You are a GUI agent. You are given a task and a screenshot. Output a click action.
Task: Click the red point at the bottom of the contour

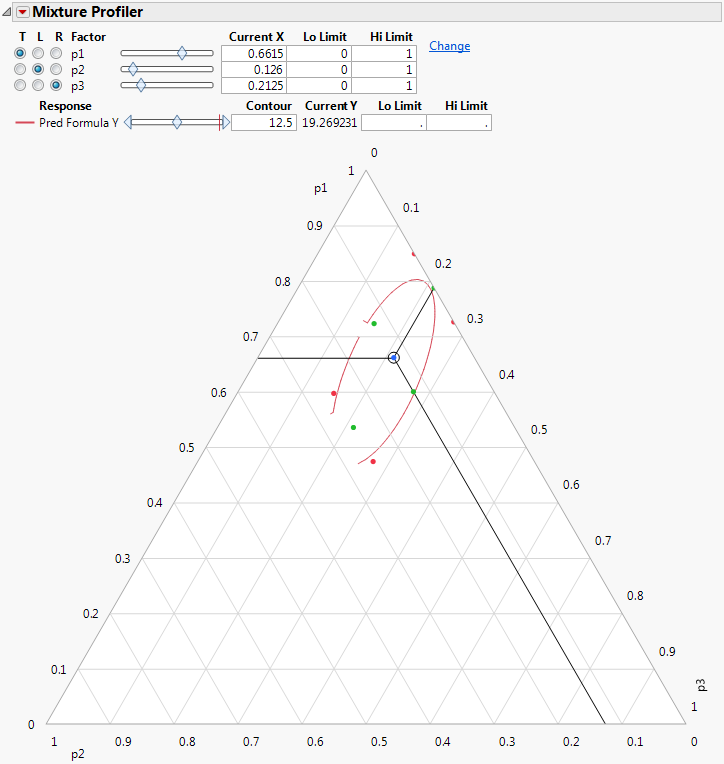(x=373, y=461)
